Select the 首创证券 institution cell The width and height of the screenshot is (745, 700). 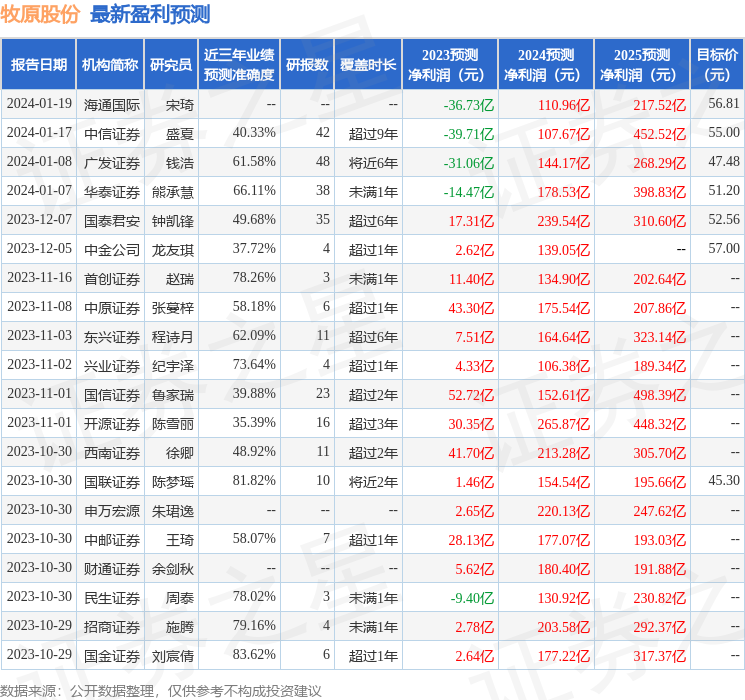112,279
